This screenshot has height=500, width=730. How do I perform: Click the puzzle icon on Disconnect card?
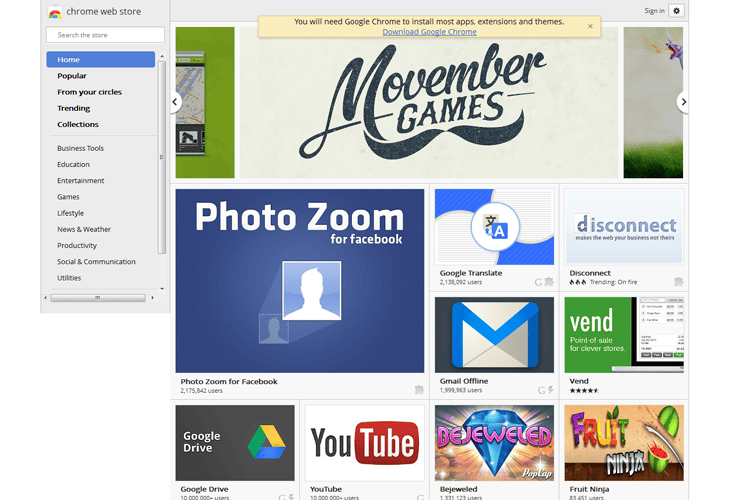coord(679,282)
